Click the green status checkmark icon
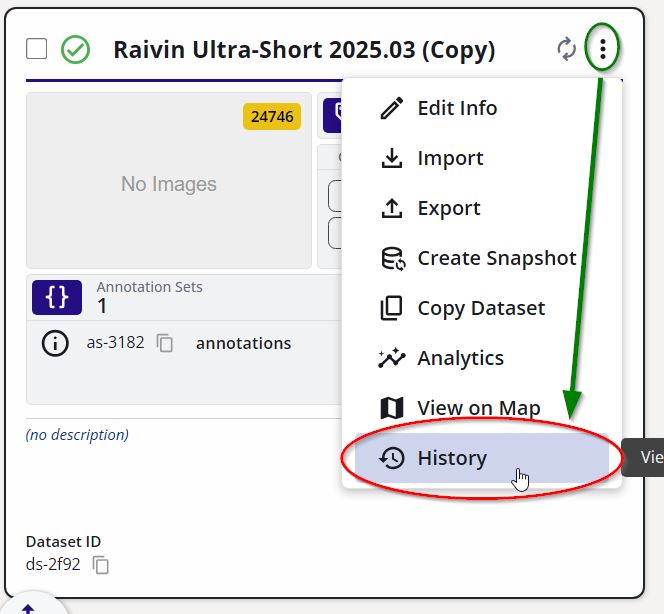The width and height of the screenshot is (664, 614). (75, 50)
